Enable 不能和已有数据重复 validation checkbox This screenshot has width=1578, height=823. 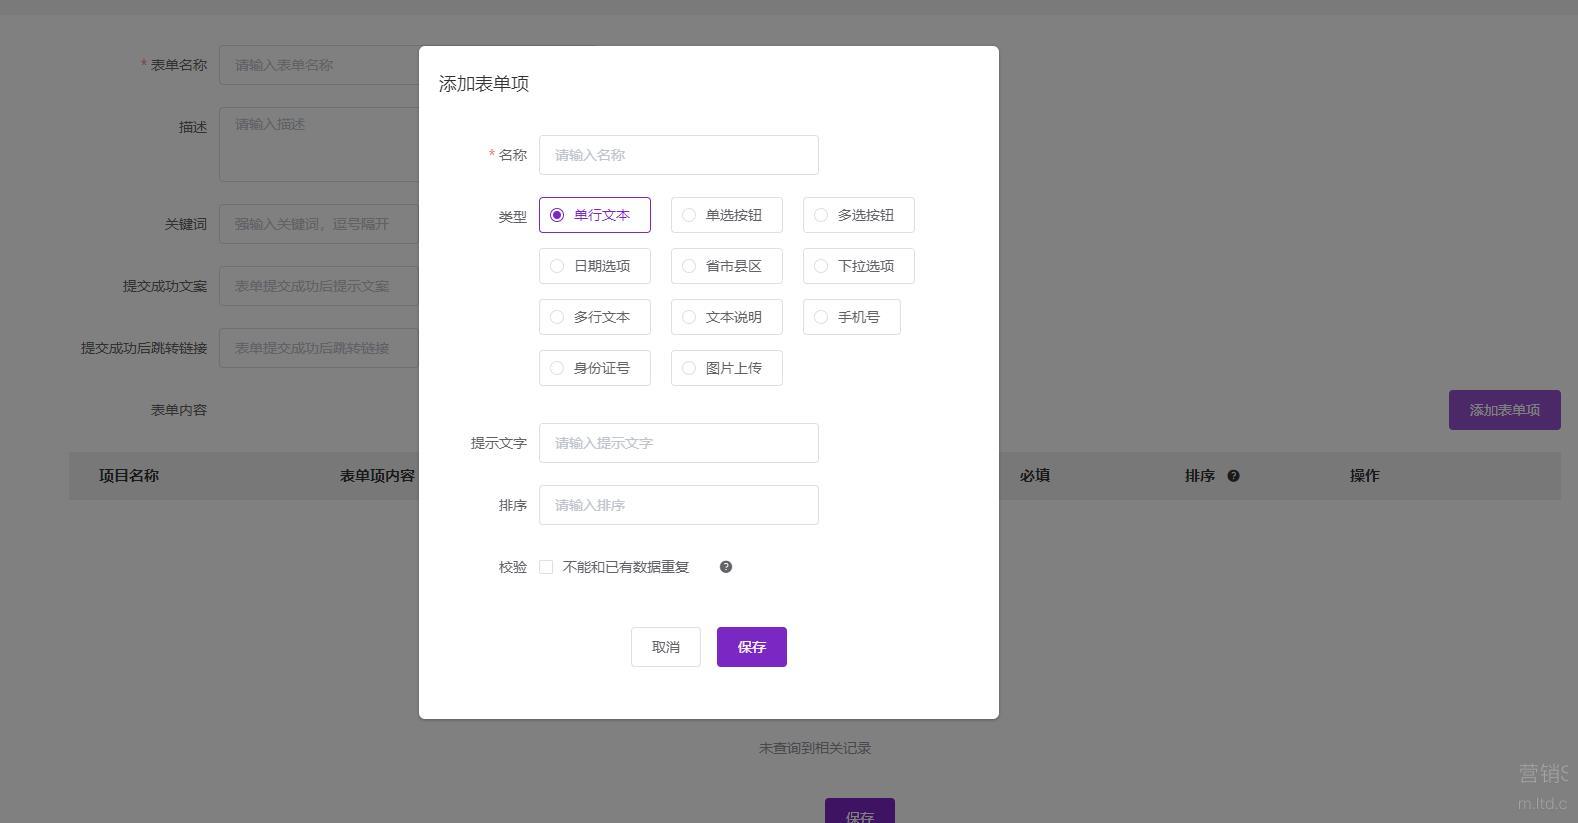[x=546, y=567]
